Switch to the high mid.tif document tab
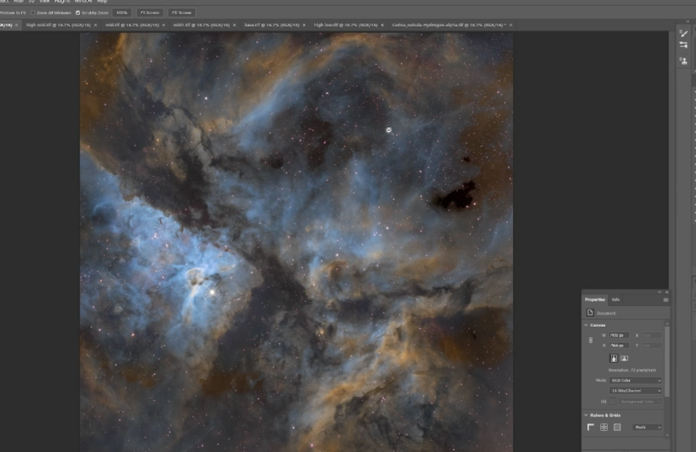The height and width of the screenshot is (452, 696). 58,25
